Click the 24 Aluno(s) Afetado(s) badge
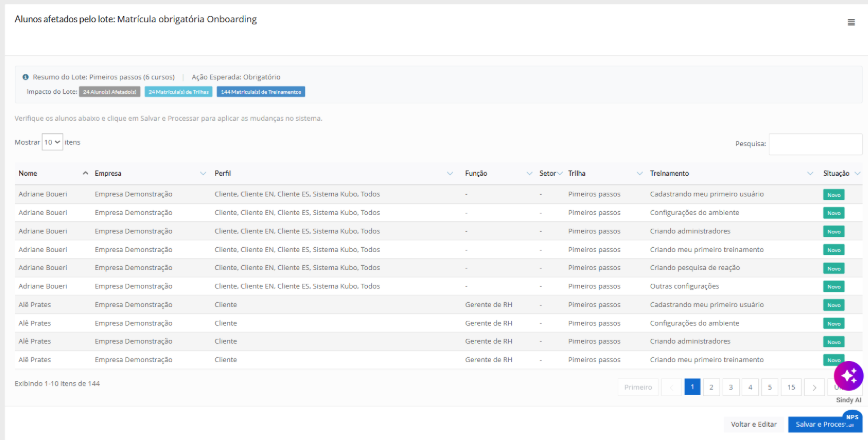 tap(110, 92)
